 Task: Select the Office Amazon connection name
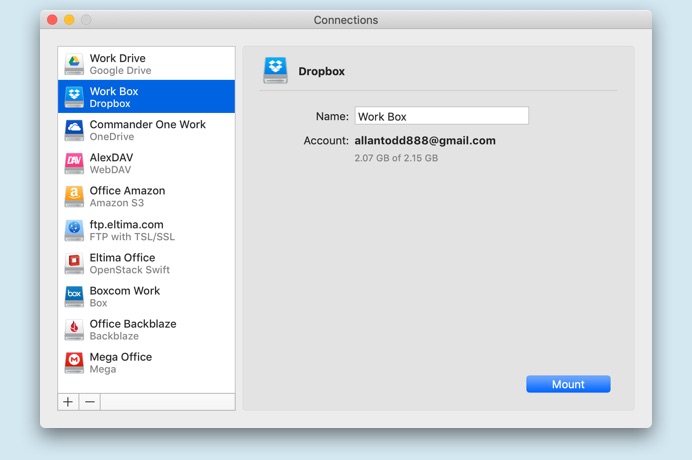(x=128, y=191)
